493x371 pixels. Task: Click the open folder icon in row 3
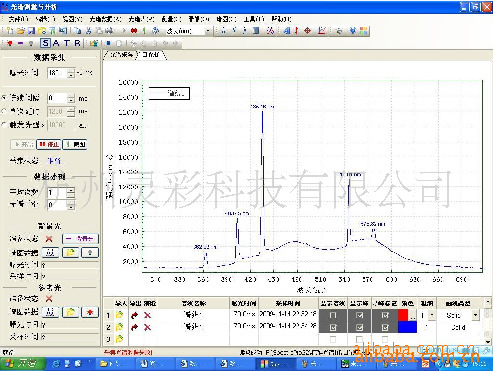click(x=119, y=339)
